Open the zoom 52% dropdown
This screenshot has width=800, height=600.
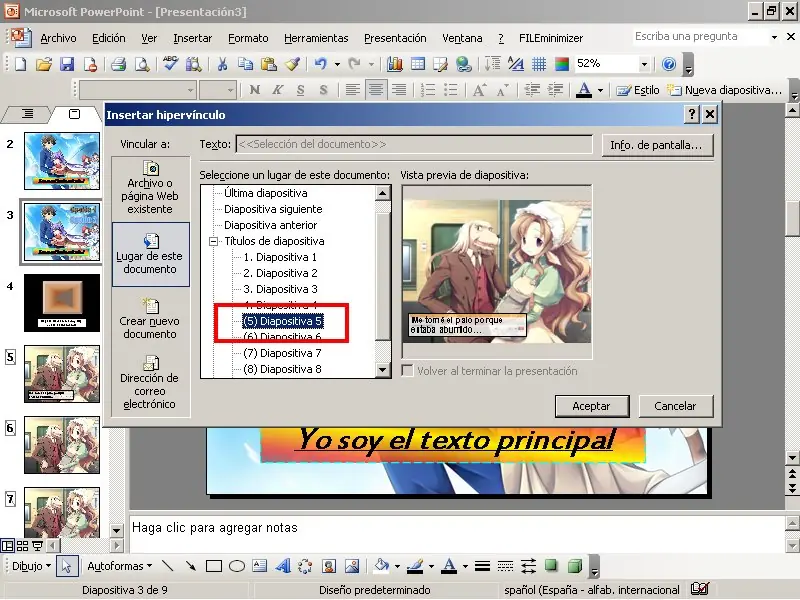click(643, 64)
